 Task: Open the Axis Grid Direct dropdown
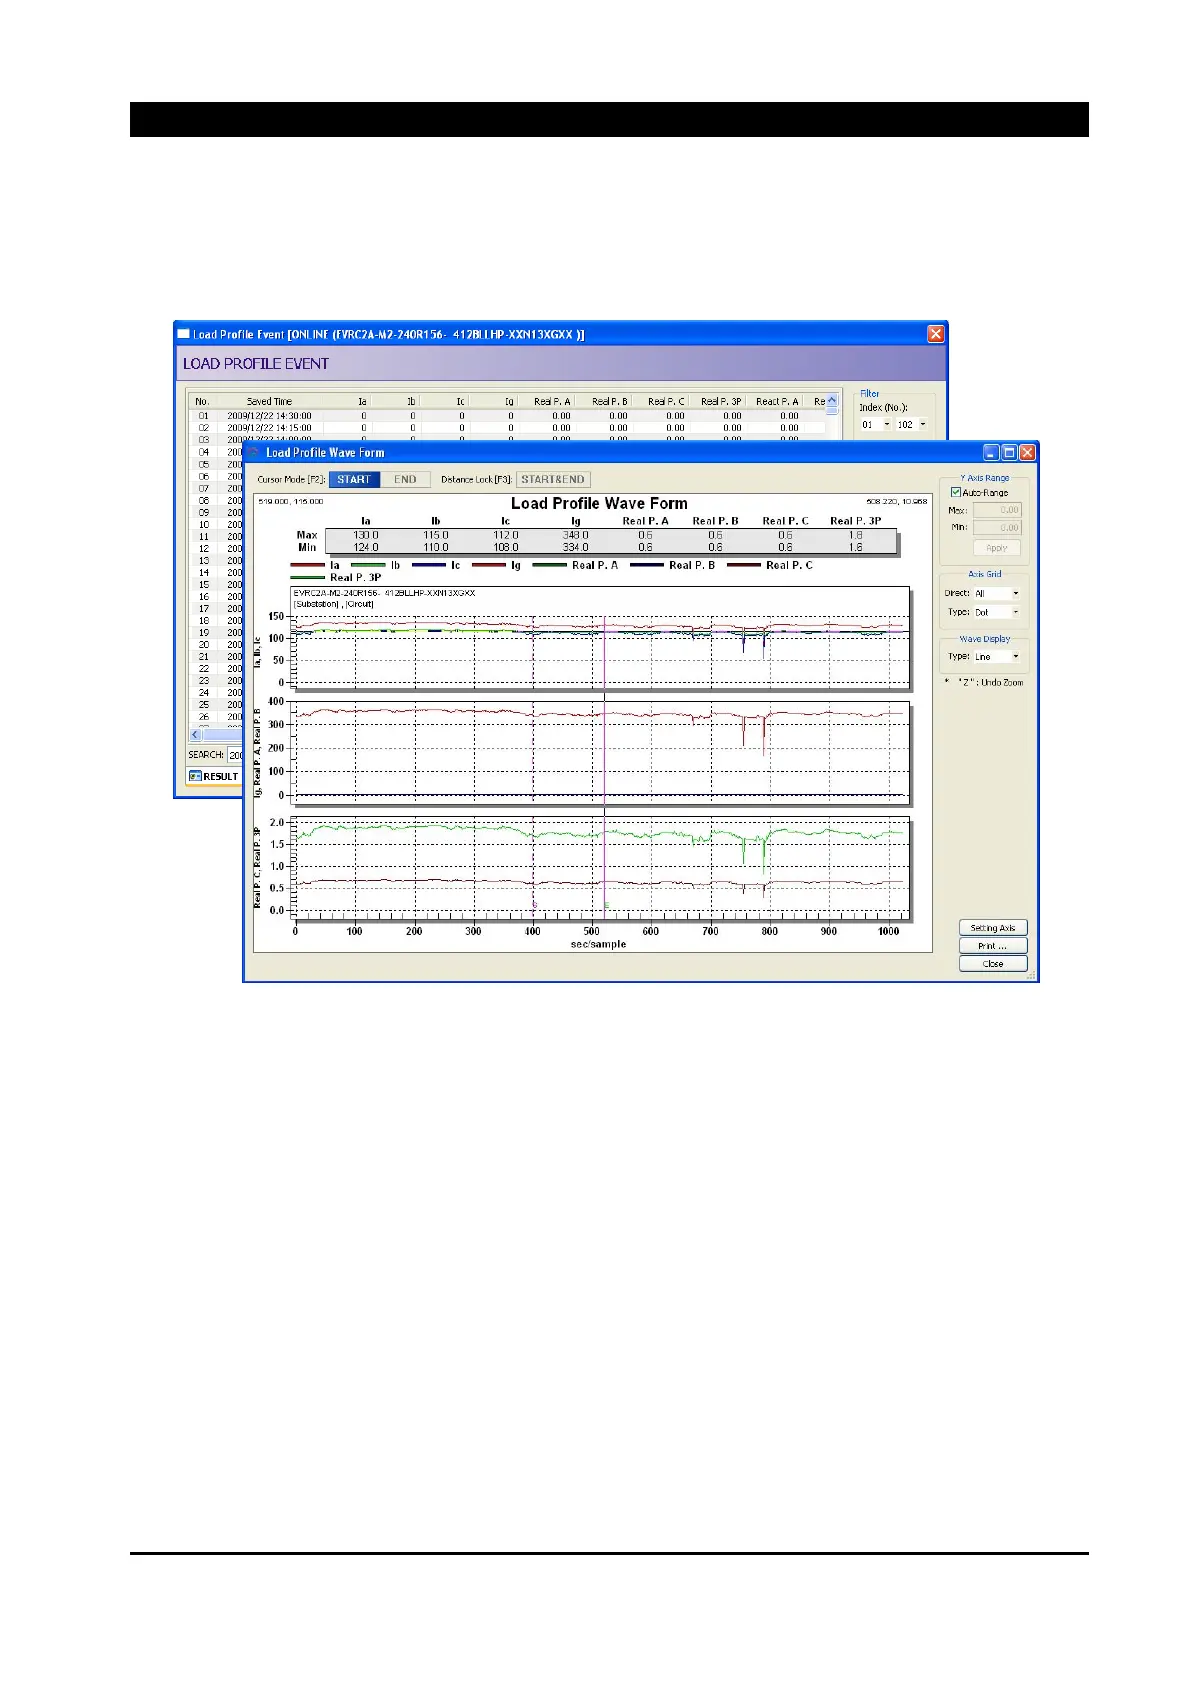(997, 593)
